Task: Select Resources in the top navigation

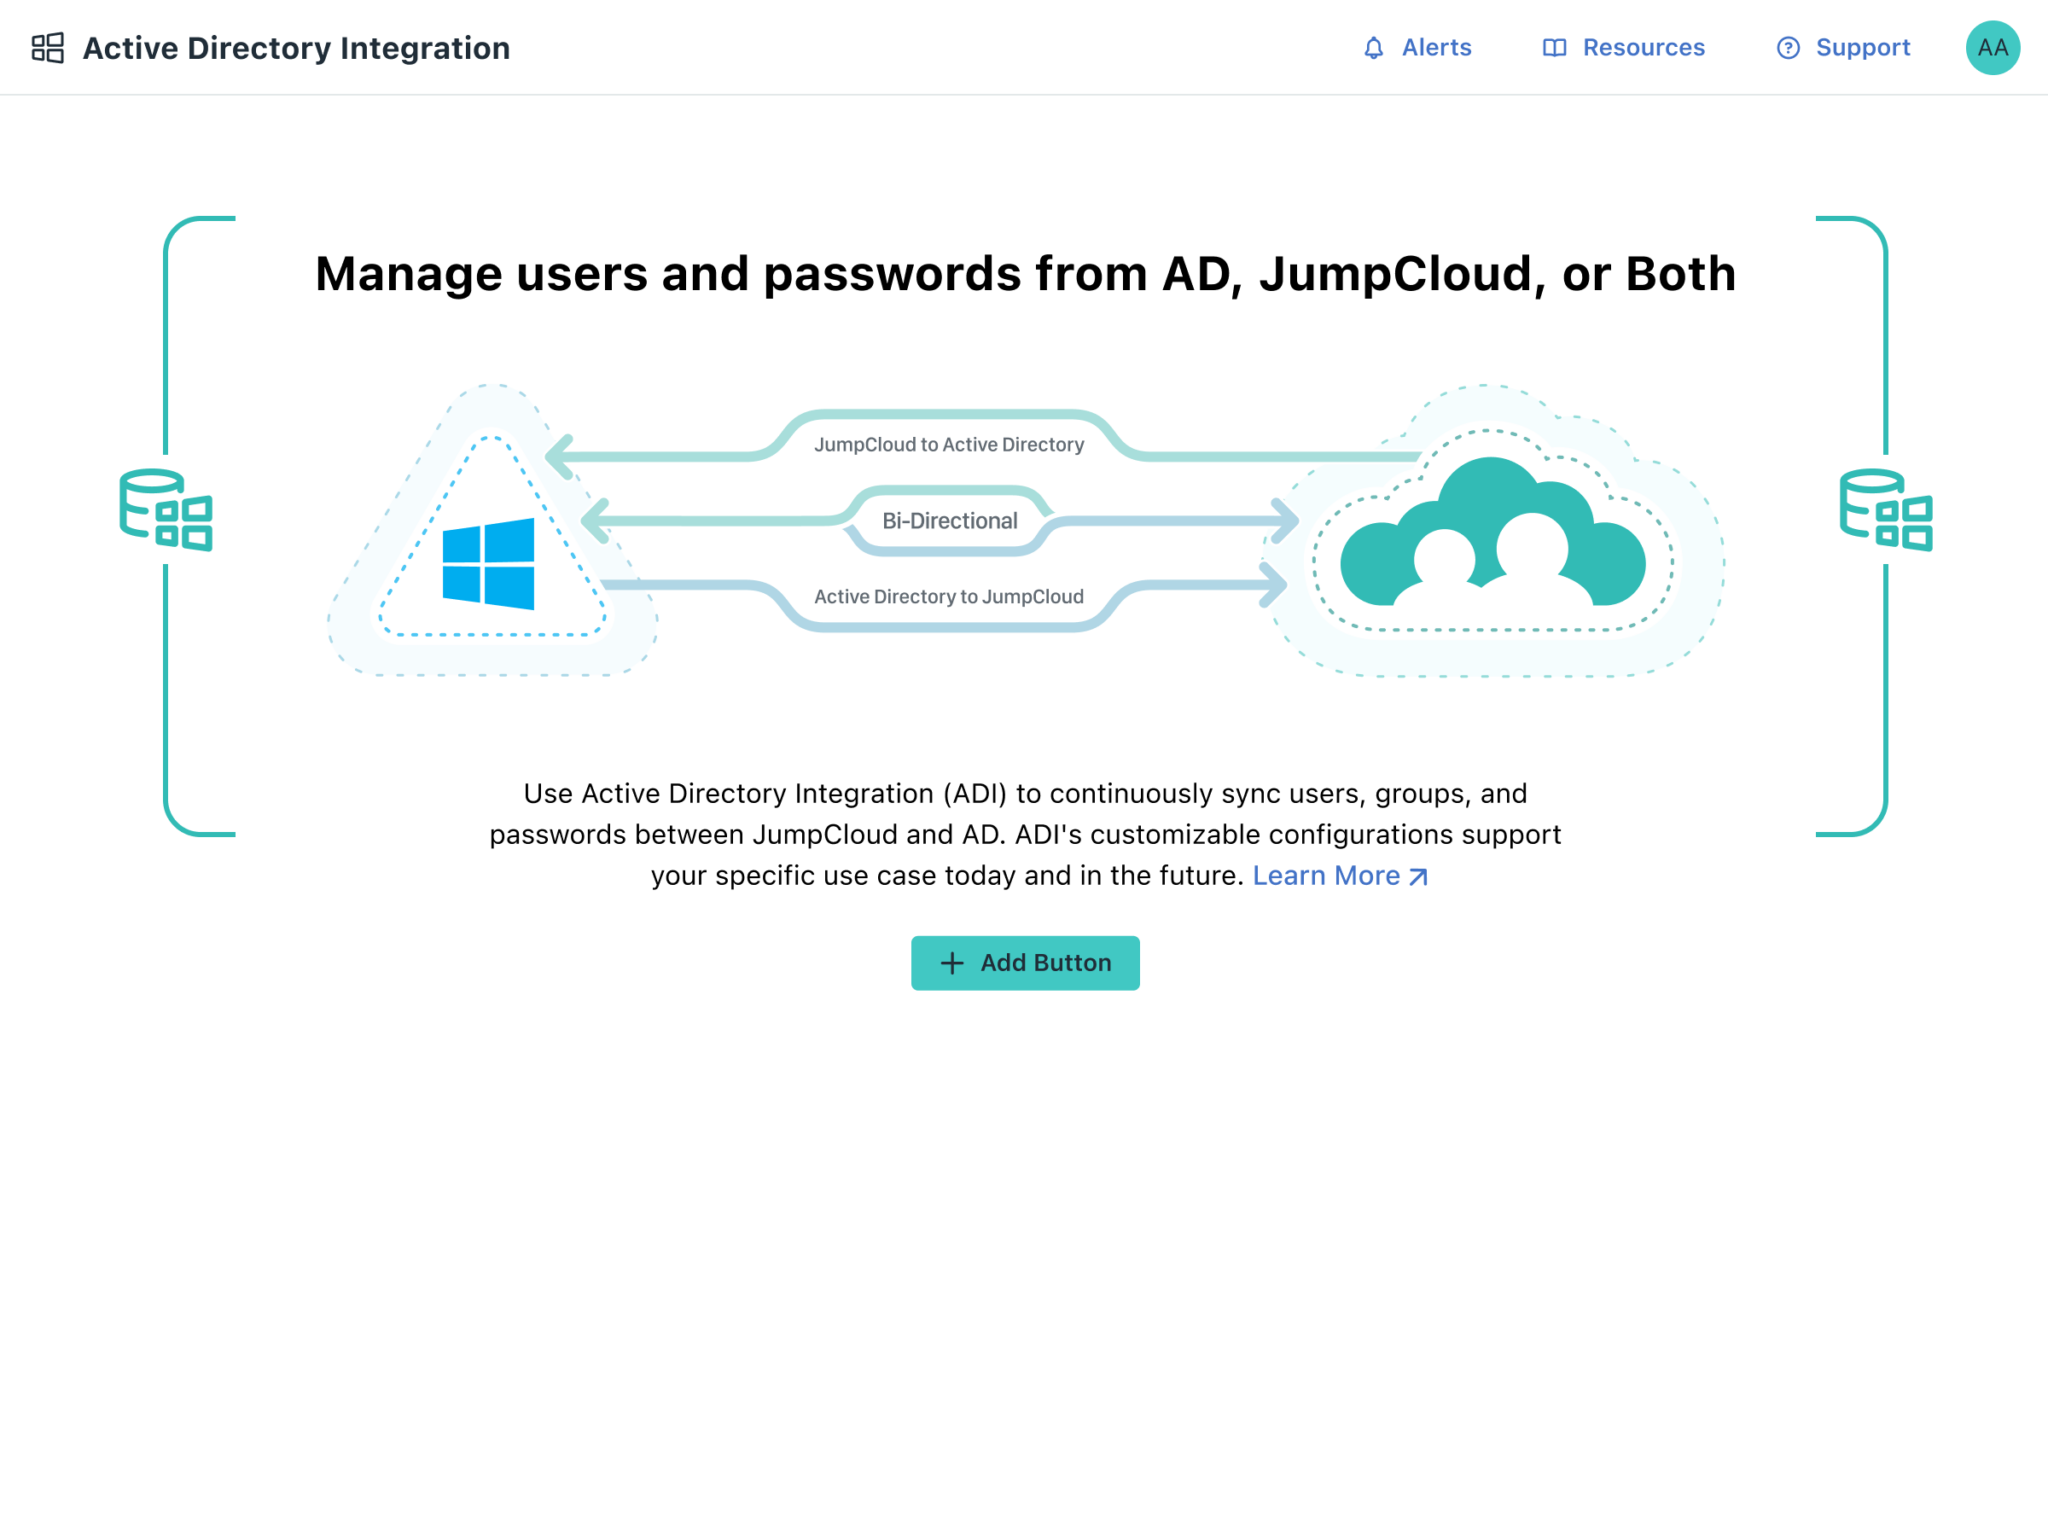Action: (x=1644, y=47)
